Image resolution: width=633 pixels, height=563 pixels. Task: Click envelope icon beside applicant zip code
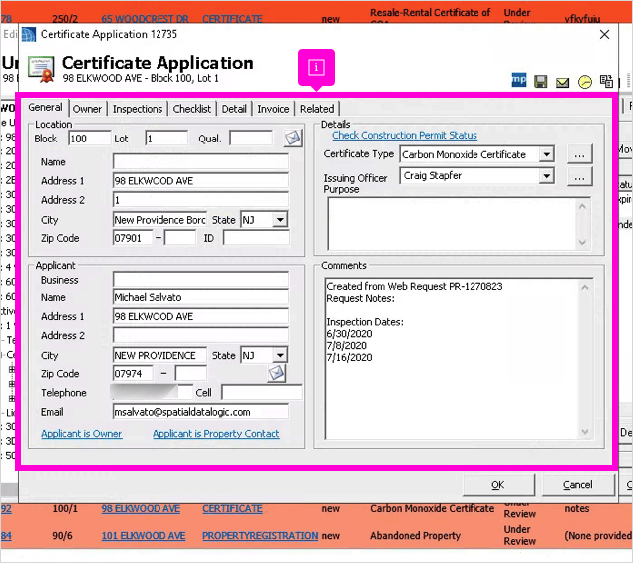[x=277, y=373]
